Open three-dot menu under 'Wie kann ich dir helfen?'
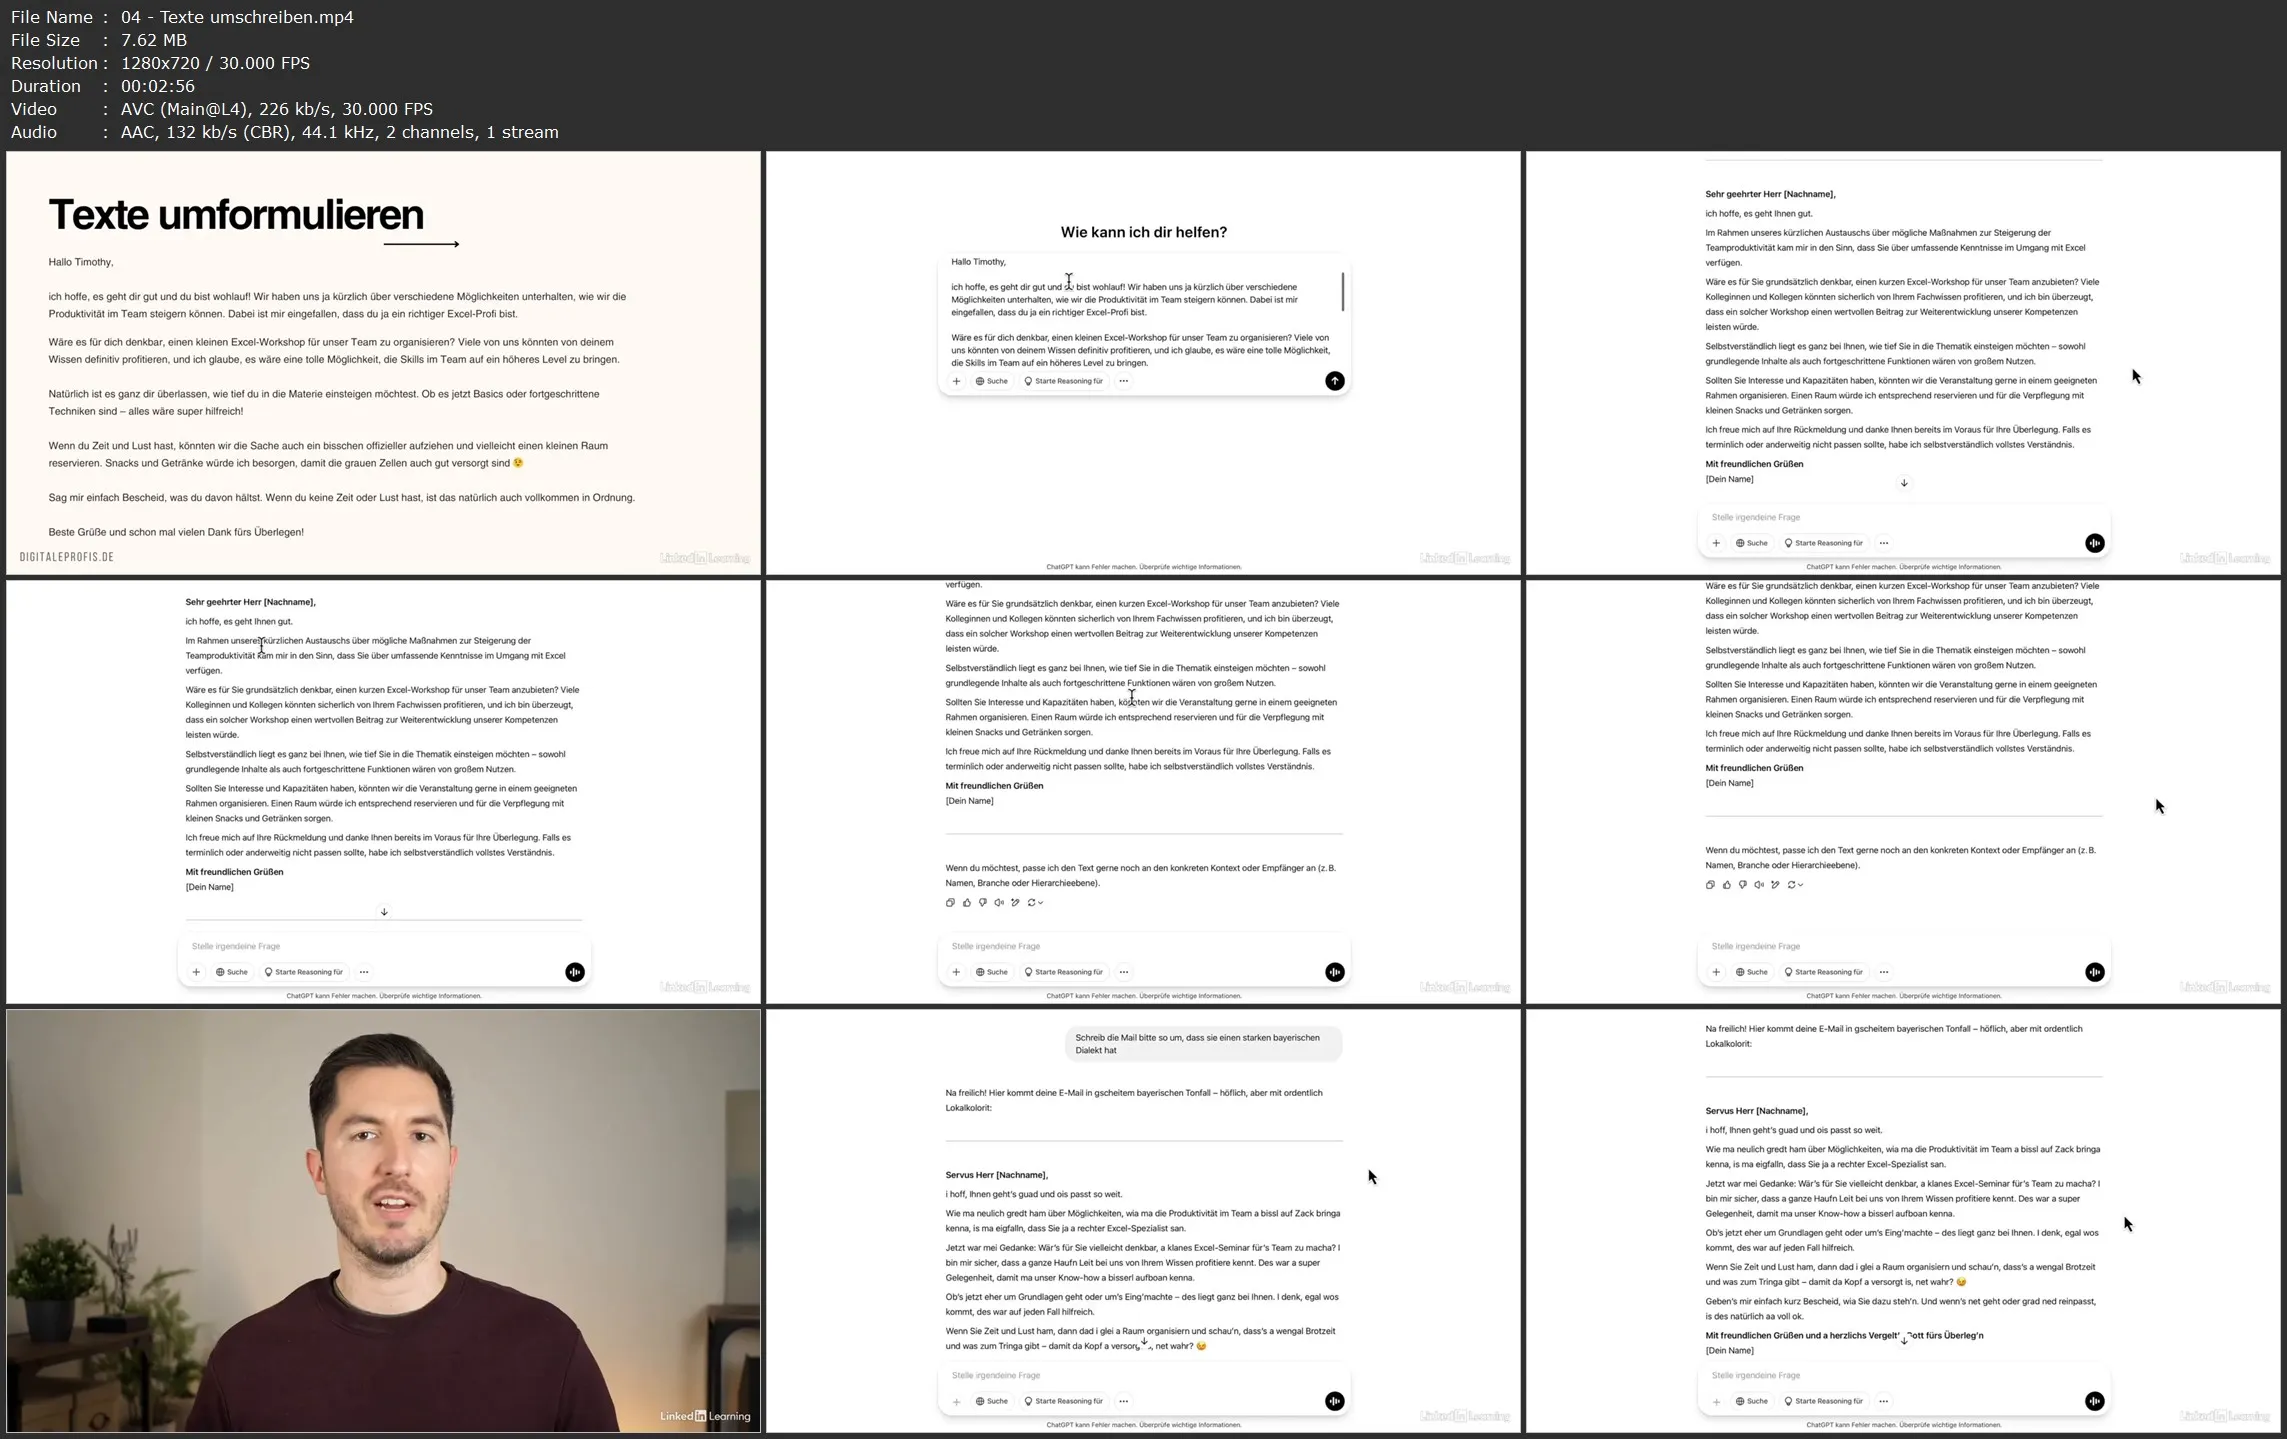The image size is (2287, 1439). (x=1124, y=381)
